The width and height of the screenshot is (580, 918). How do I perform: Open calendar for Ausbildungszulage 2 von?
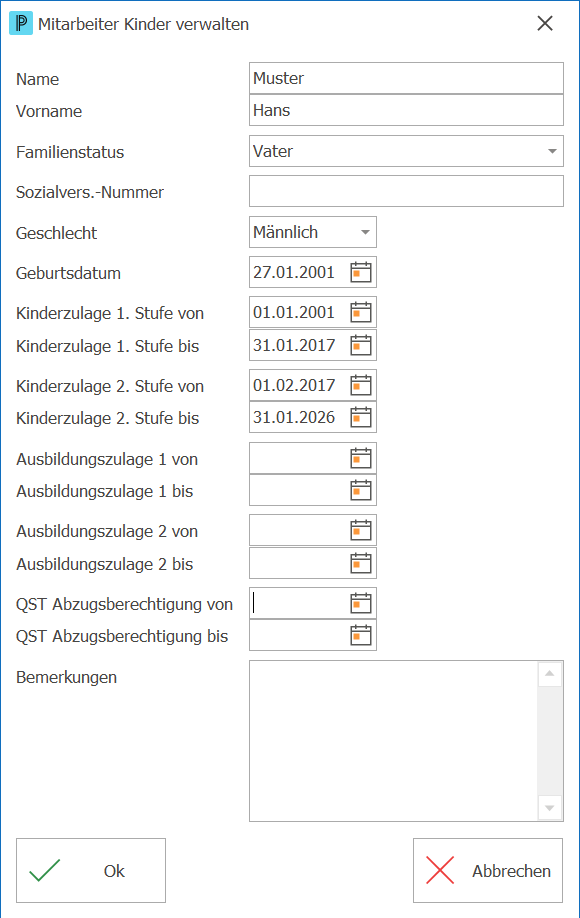361,530
